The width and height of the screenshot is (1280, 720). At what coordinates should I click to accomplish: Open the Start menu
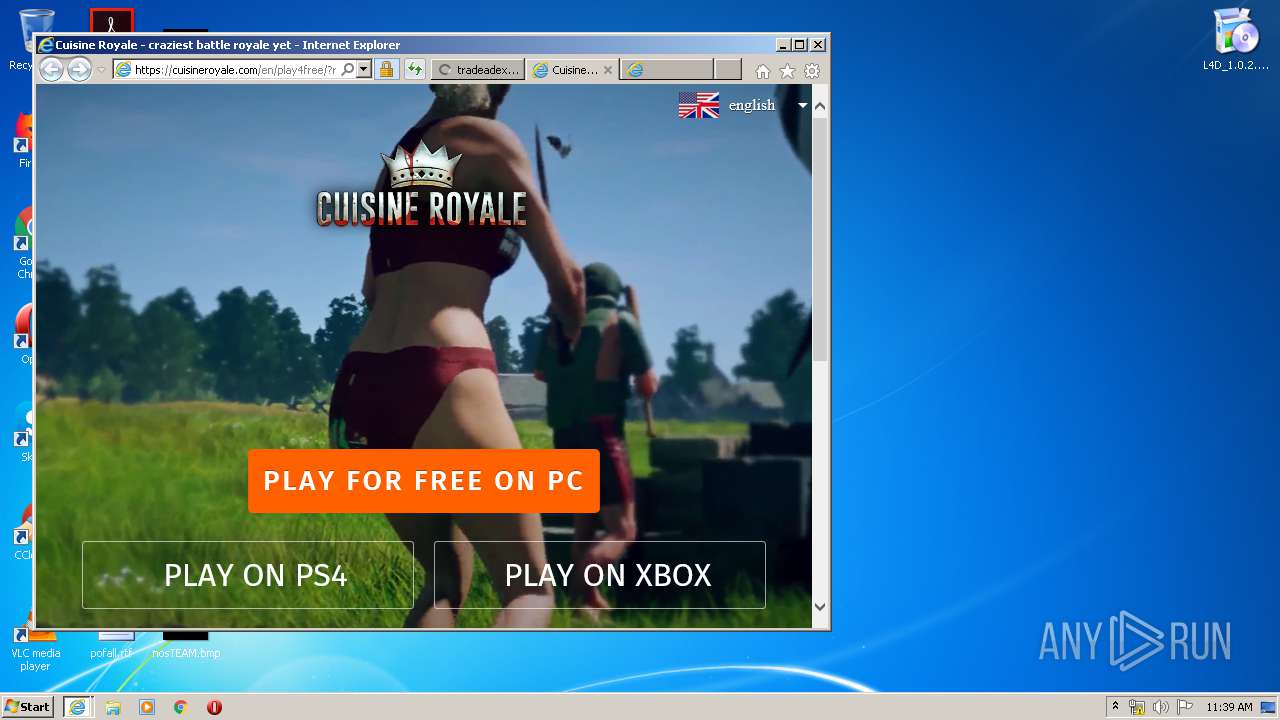click(x=27, y=706)
